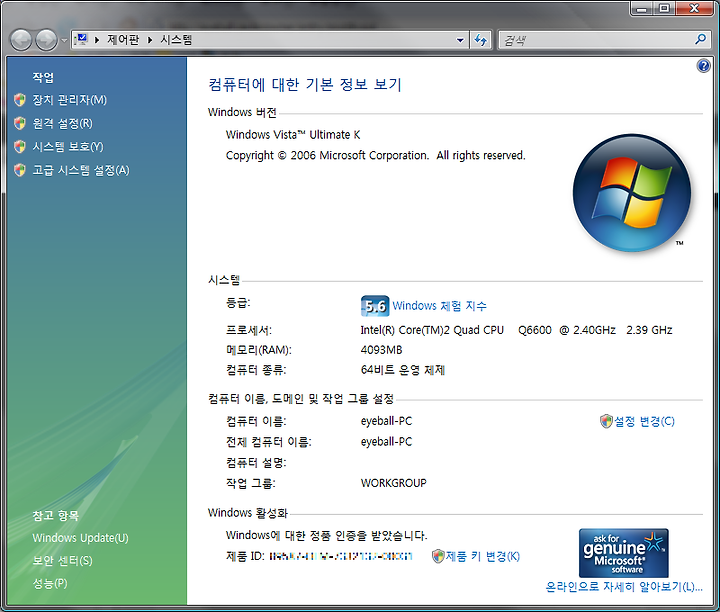Click the eyeball-PC value beside 컴퓨터 이름
The image size is (720, 612).
(x=386, y=421)
